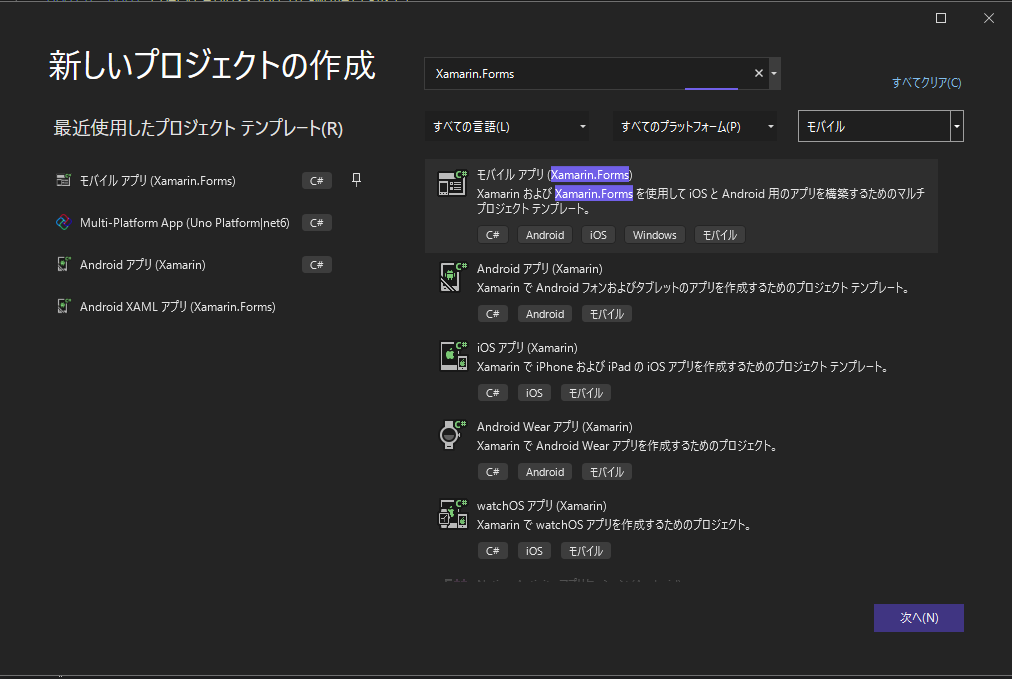Click the recent Android XAML アプリ icon
The image size is (1012, 679).
(x=63, y=307)
